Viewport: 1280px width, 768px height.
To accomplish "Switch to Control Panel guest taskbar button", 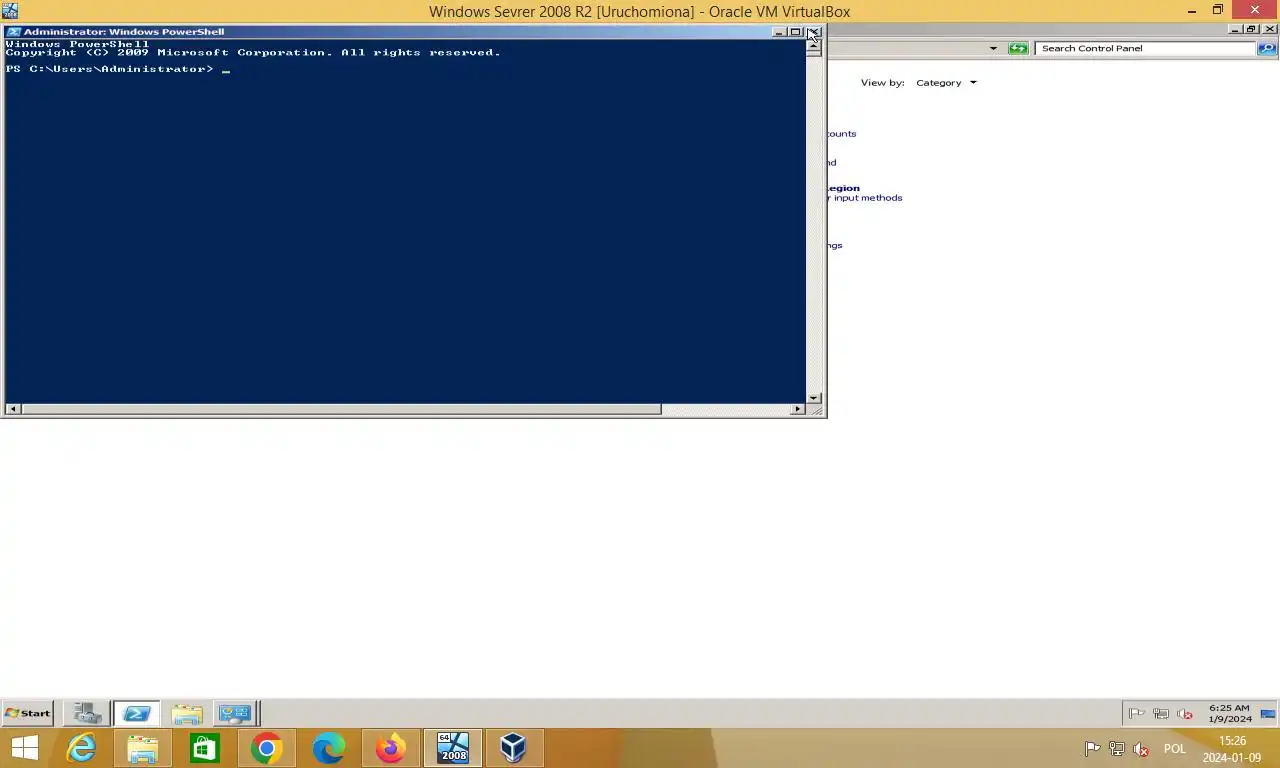I will [236, 713].
